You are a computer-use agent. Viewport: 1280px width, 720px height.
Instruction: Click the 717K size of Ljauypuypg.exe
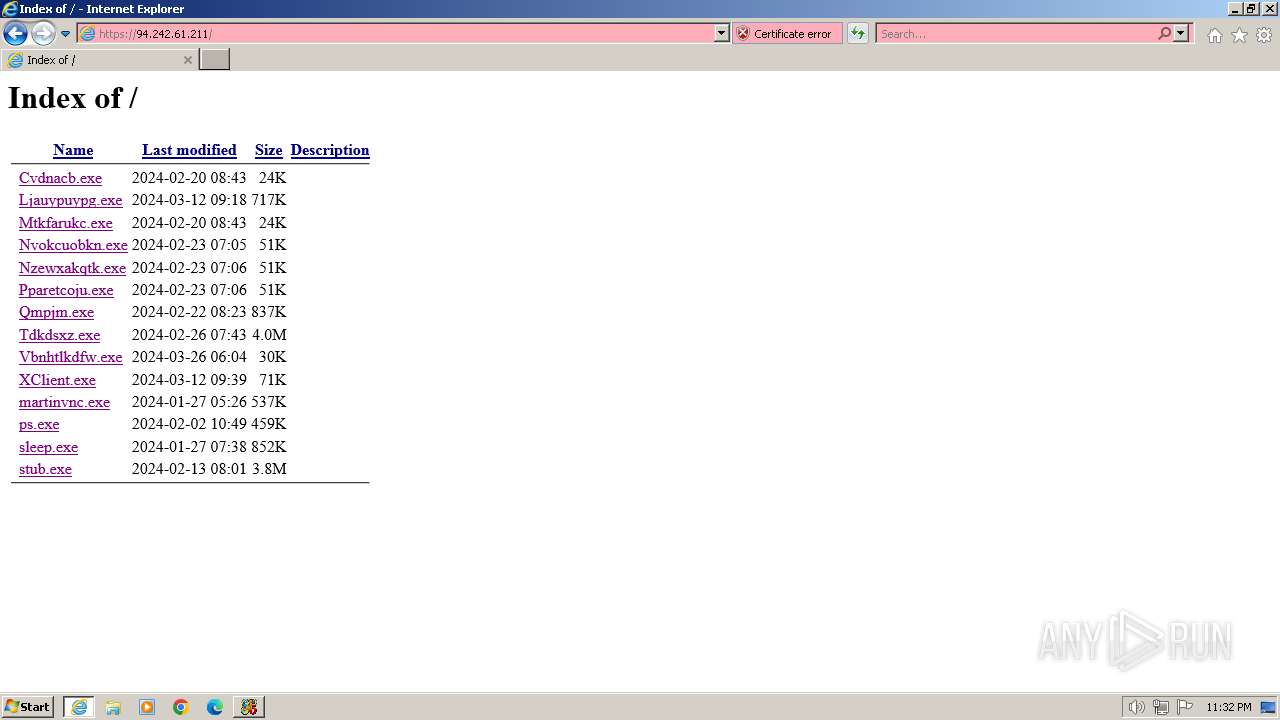[269, 200]
